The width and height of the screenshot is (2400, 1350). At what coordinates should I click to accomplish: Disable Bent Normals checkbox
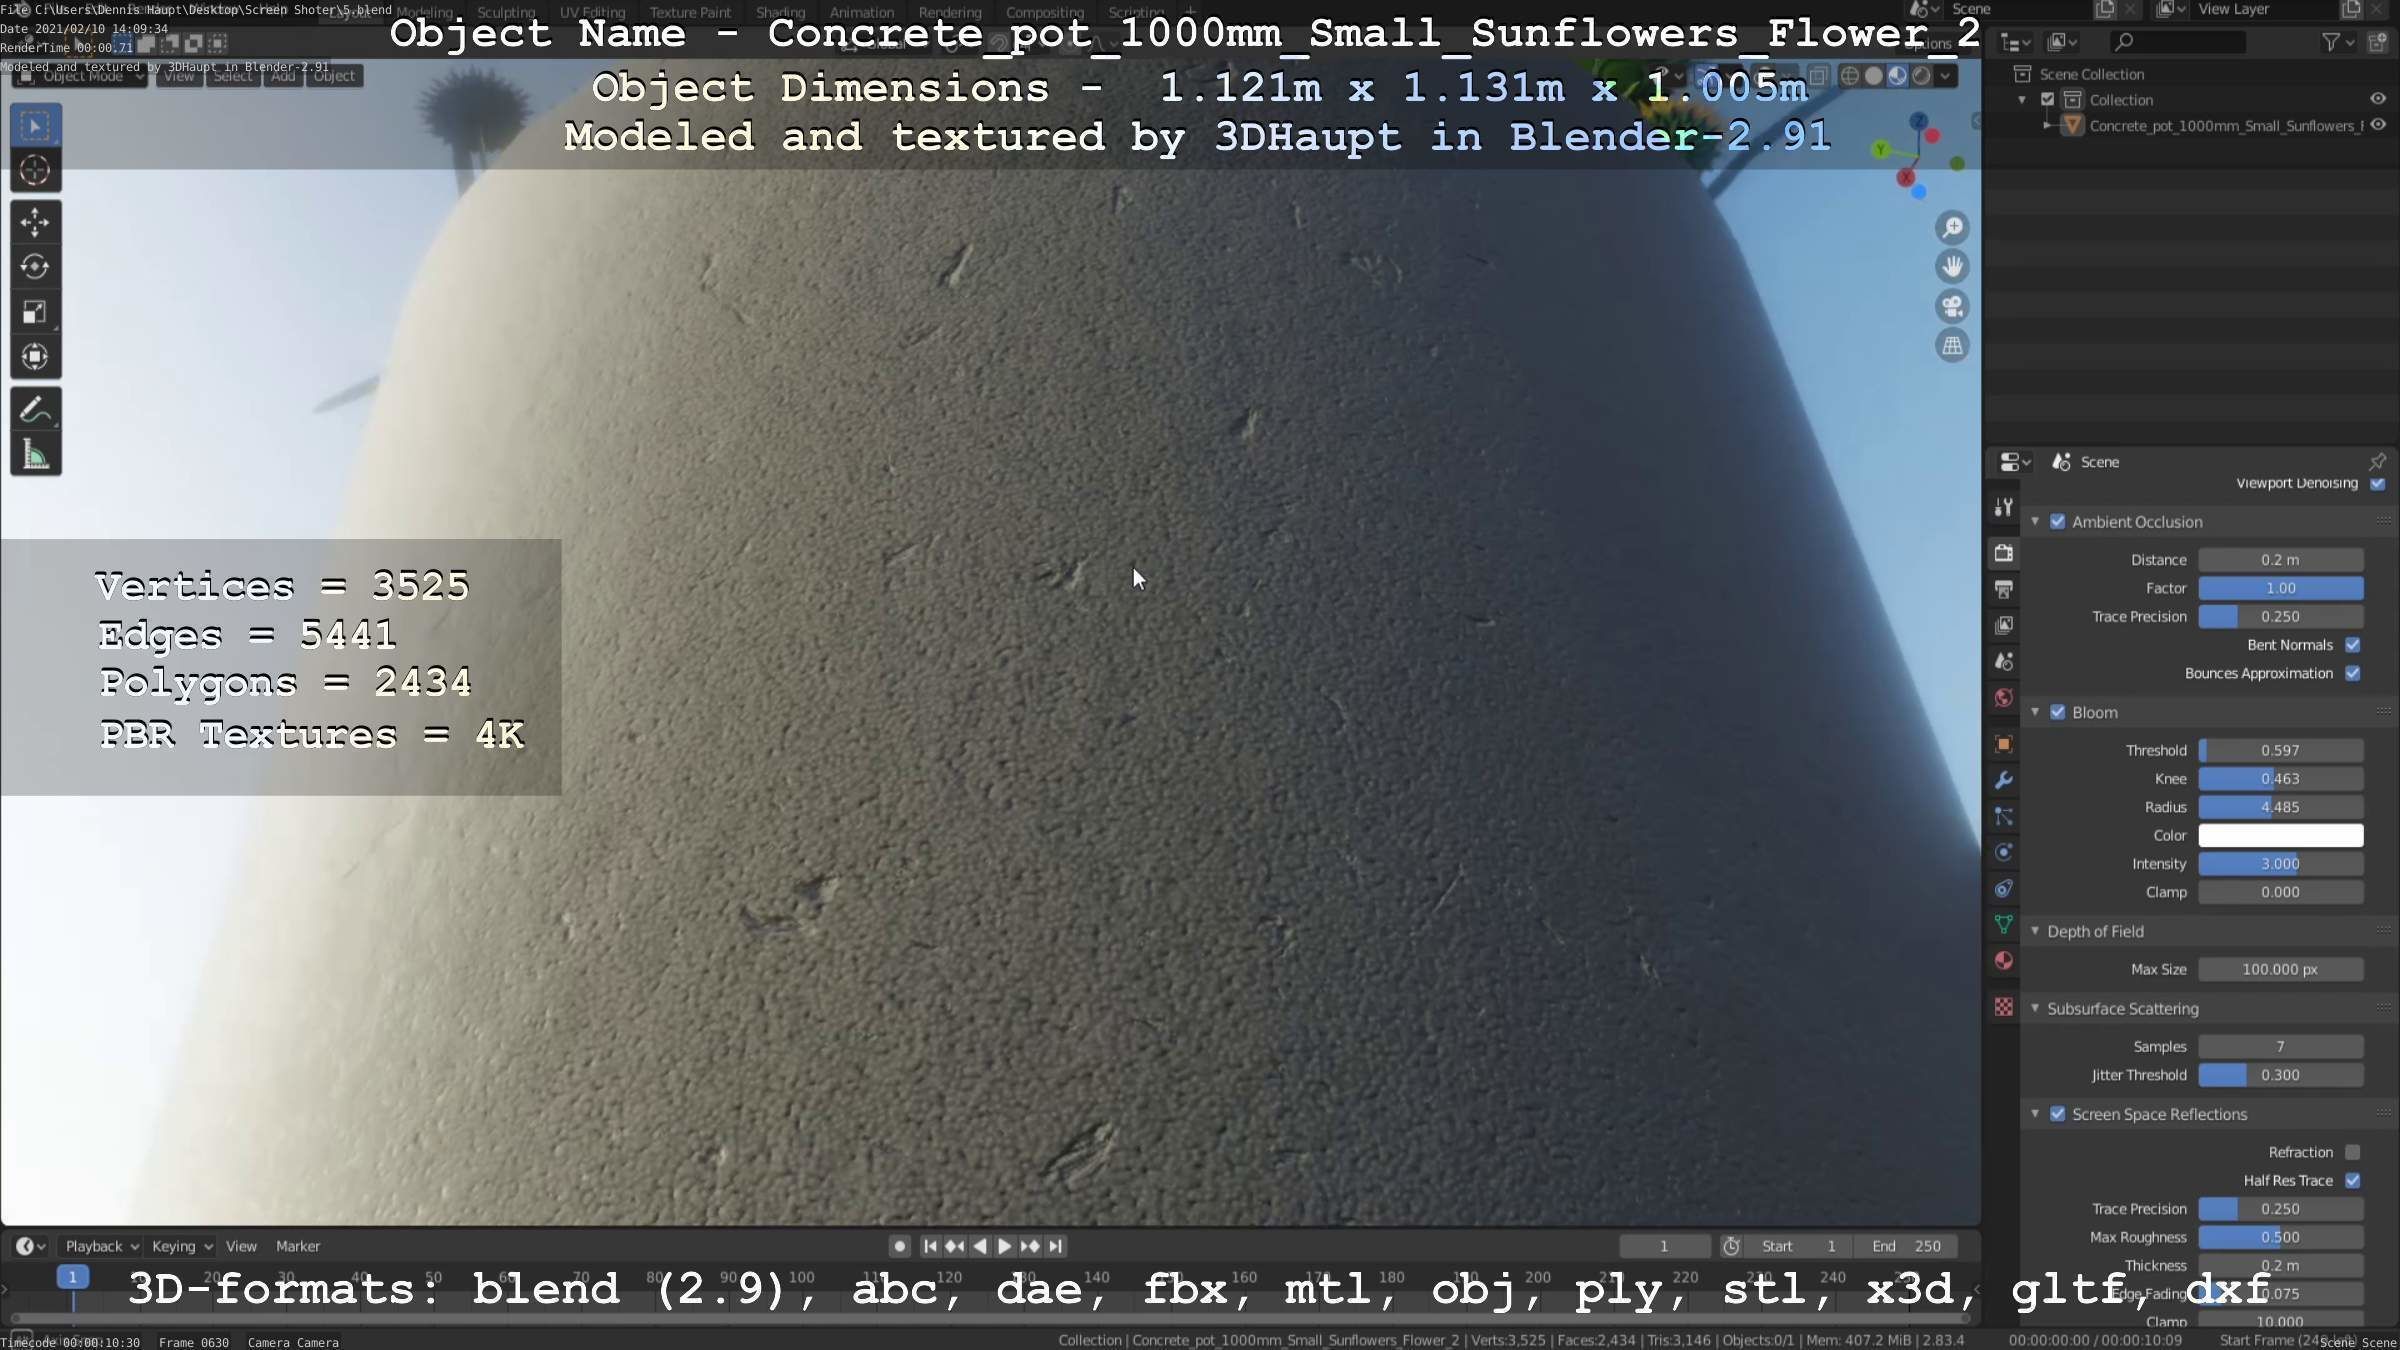(x=2353, y=645)
